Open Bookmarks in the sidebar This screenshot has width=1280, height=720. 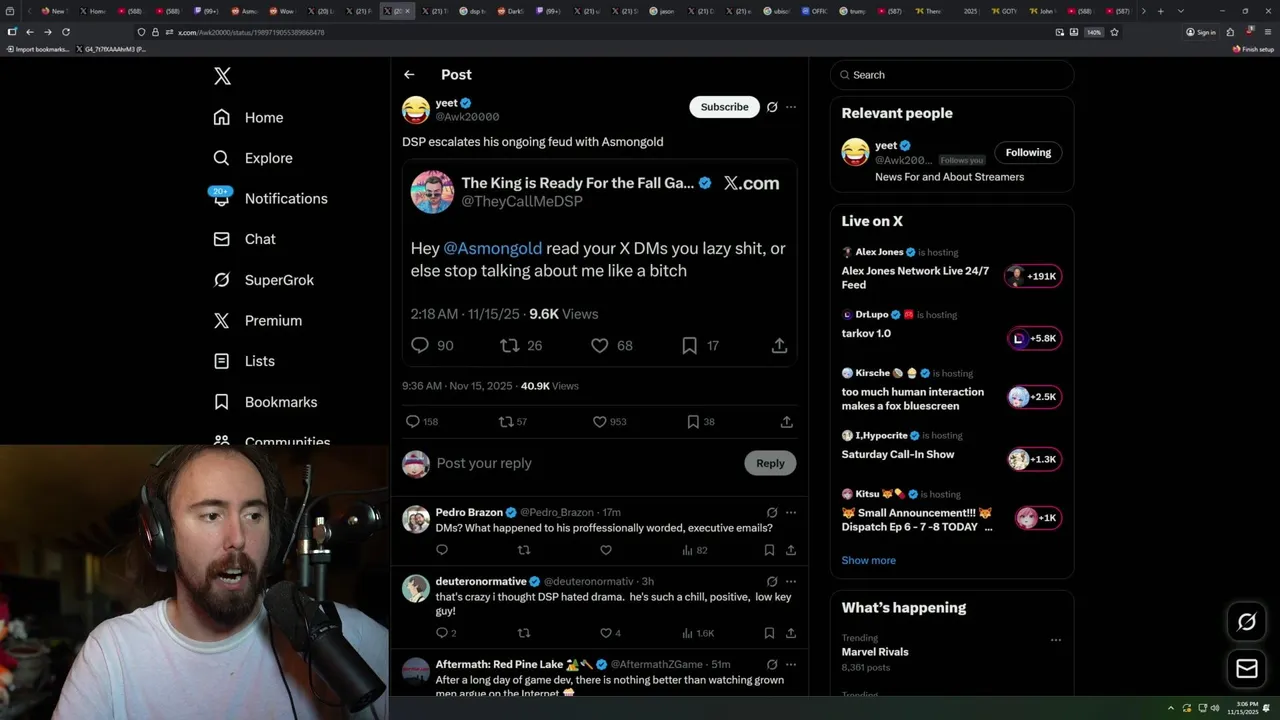click(x=265, y=402)
